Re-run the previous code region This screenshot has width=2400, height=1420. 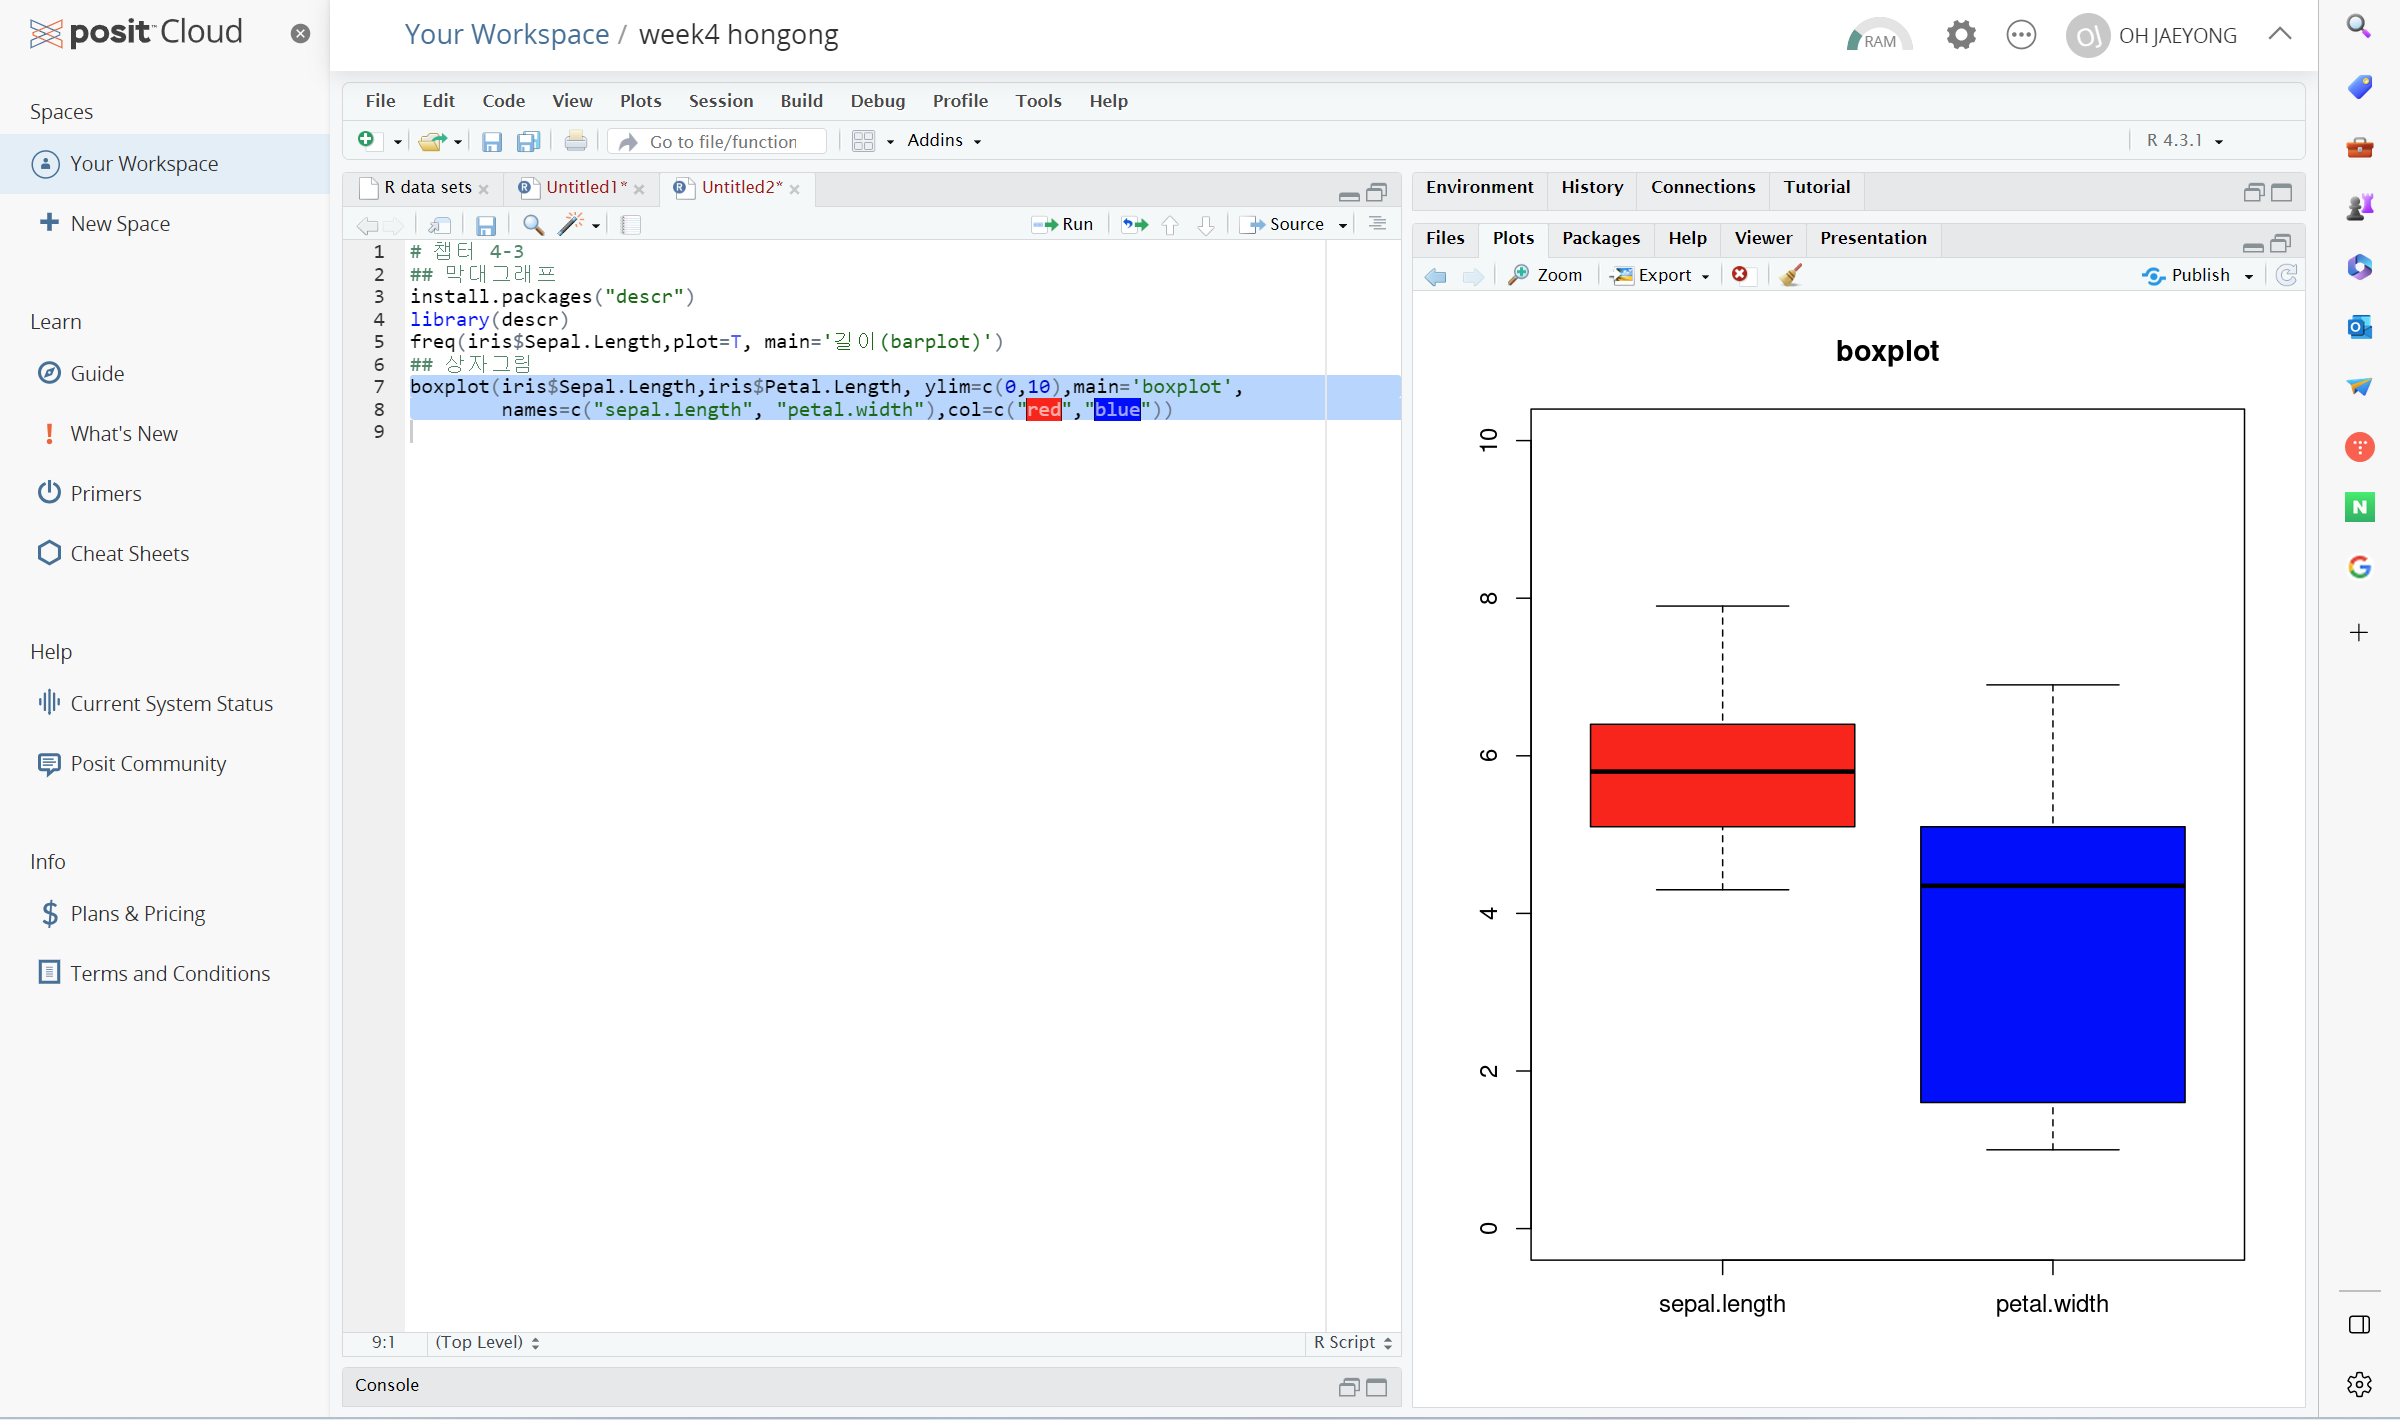click(1134, 224)
